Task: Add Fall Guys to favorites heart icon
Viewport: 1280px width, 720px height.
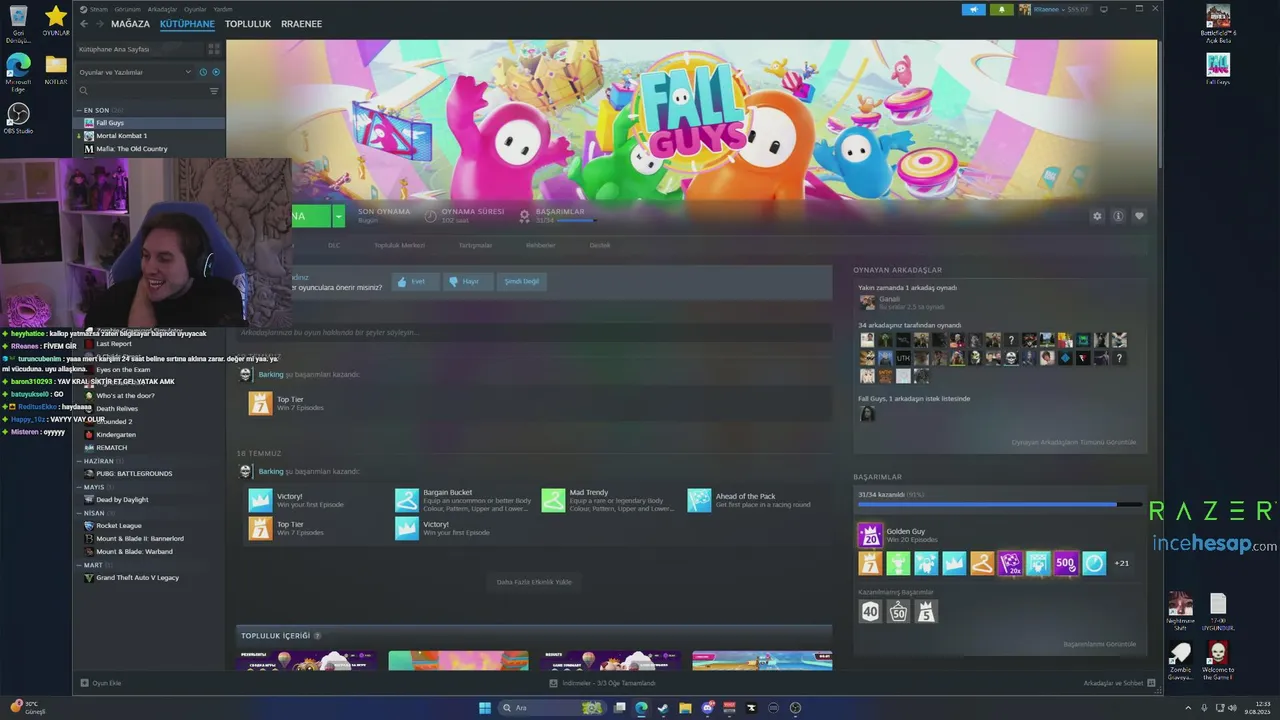Action: tap(1139, 216)
